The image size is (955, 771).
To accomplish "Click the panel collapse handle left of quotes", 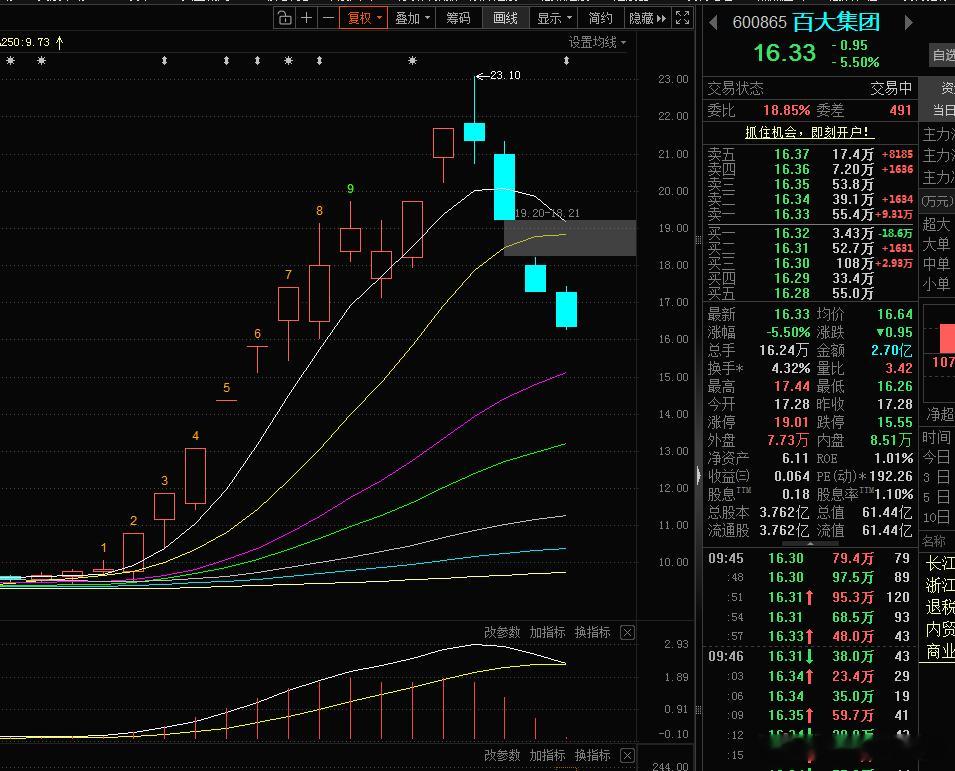I will [x=699, y=475].
